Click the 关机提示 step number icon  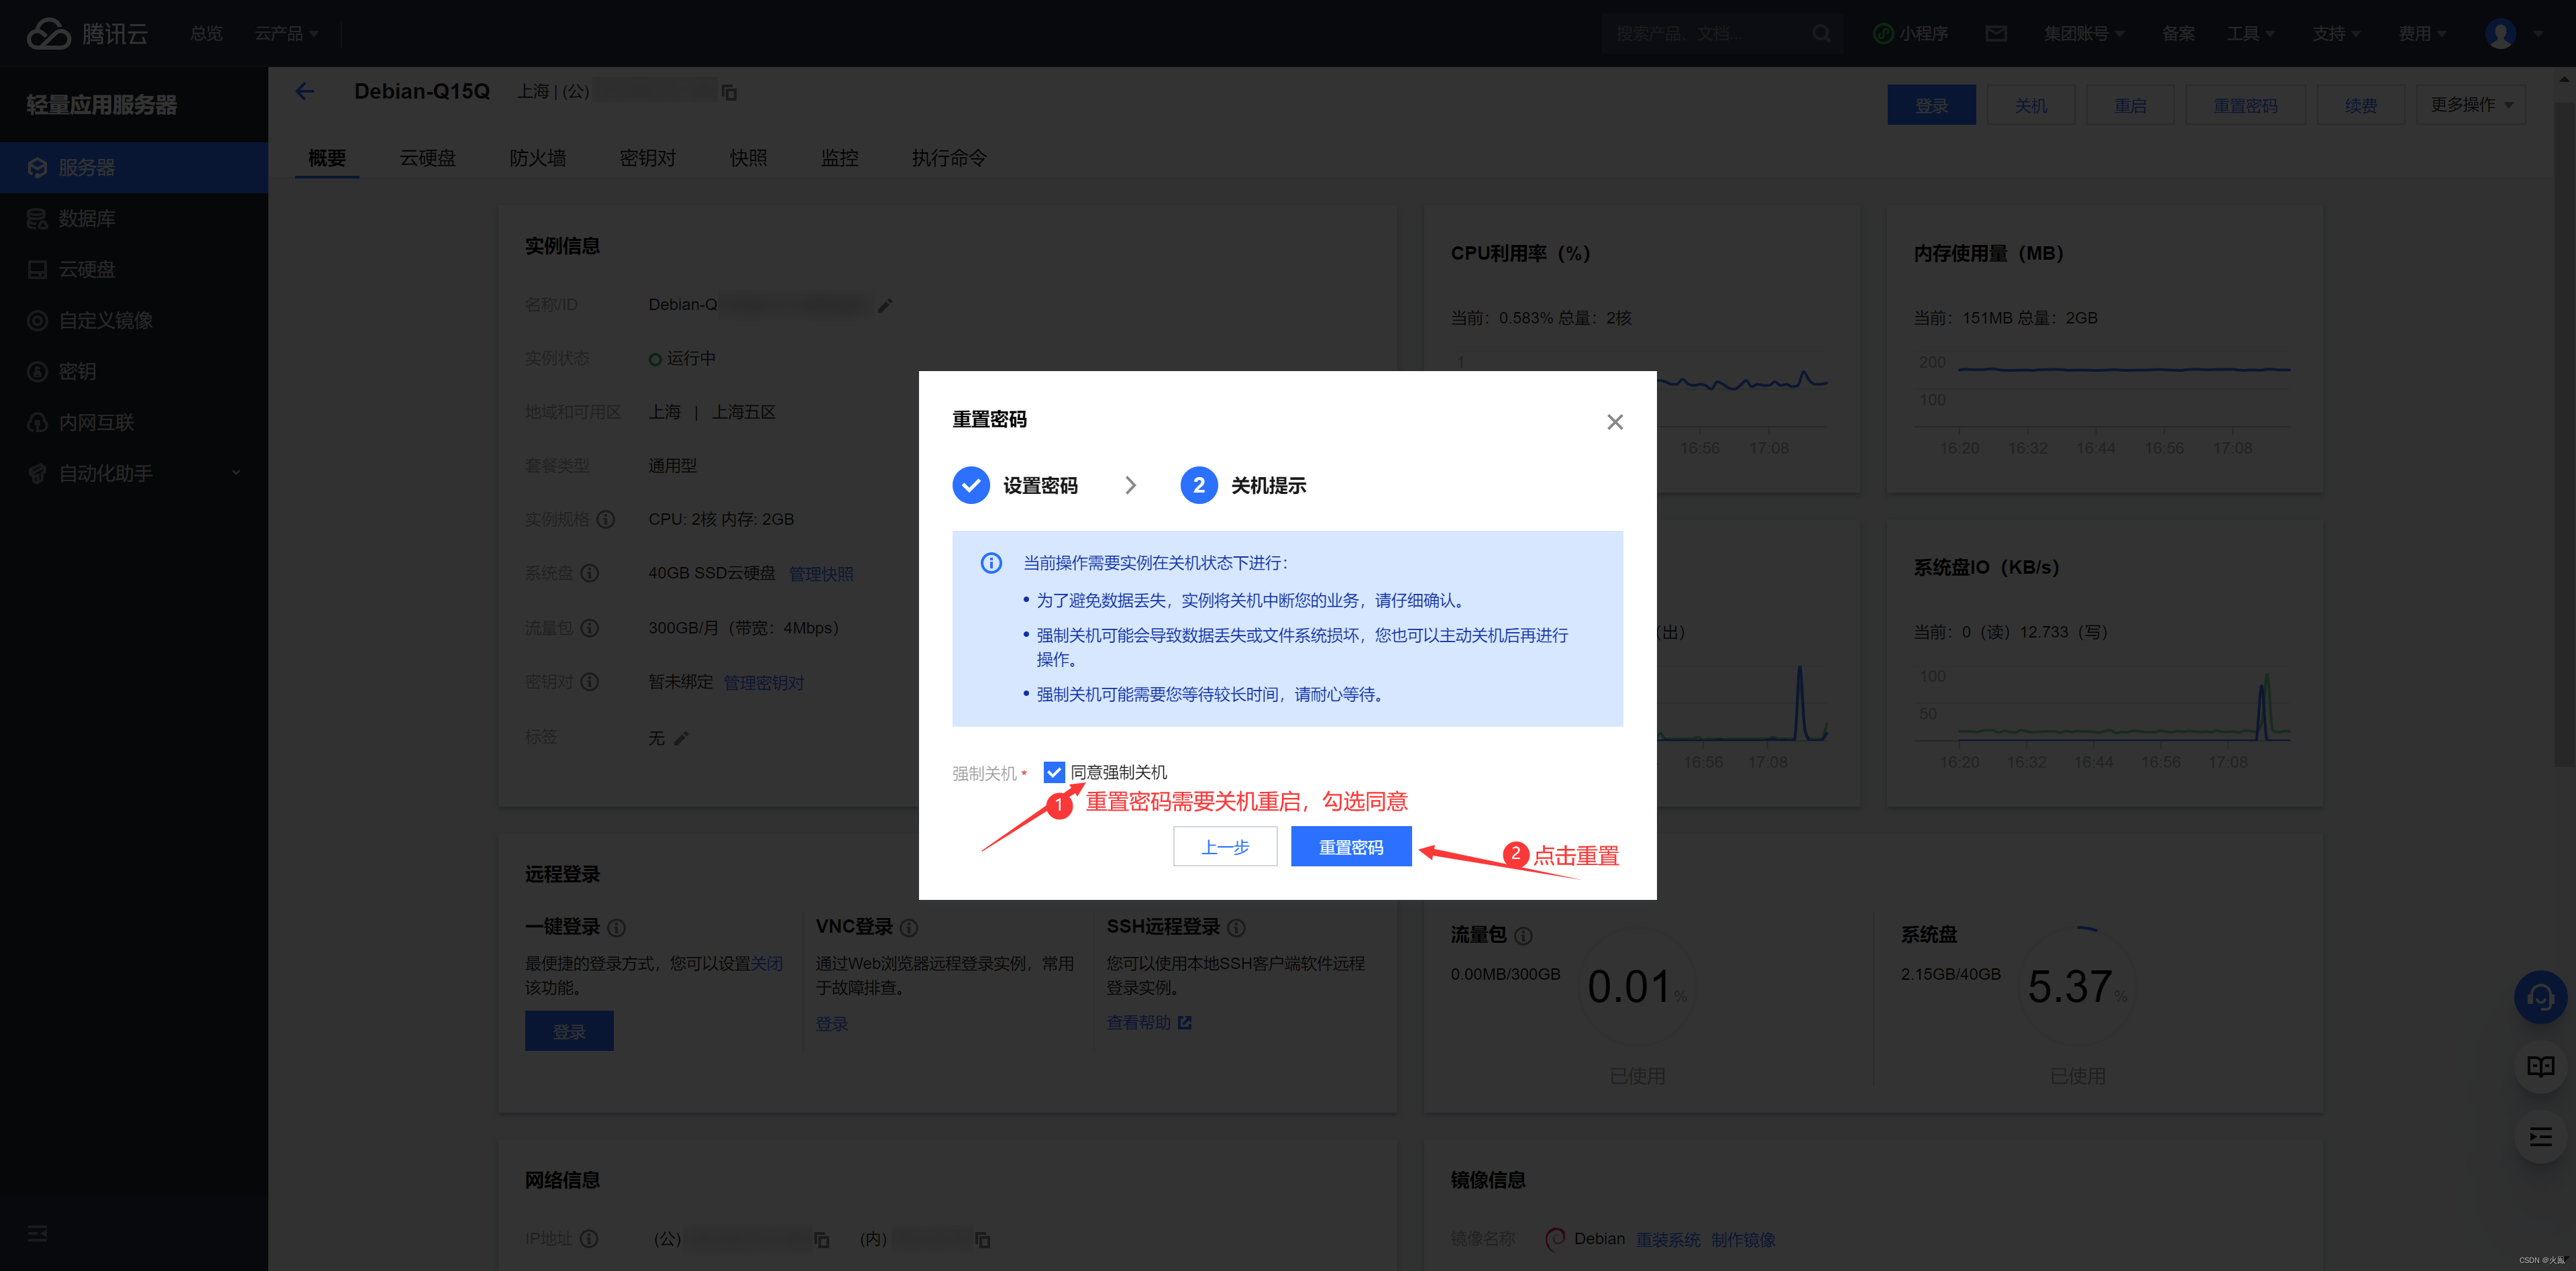1199,485
